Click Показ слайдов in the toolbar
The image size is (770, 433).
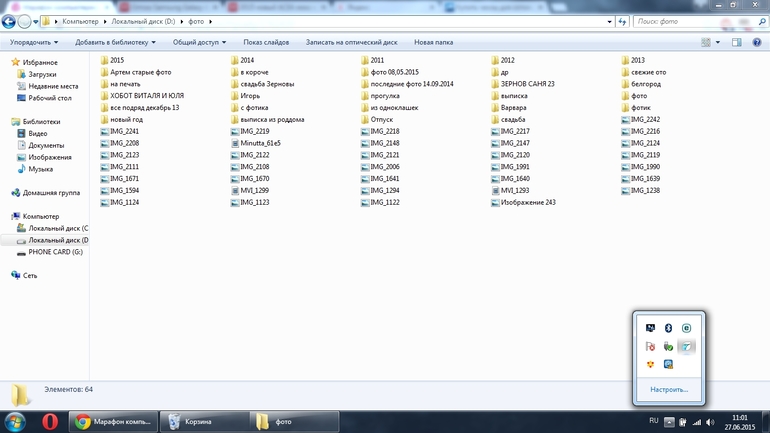266,42
